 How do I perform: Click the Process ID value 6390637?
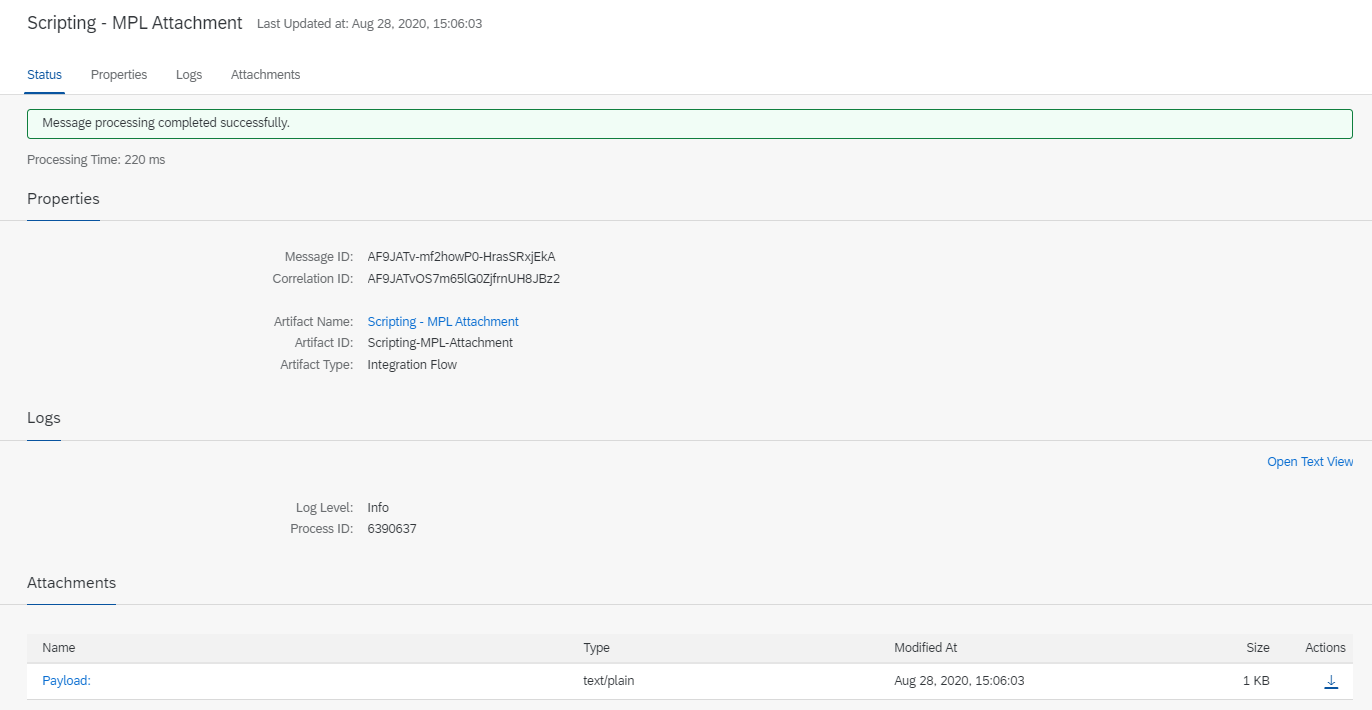coord(392,529)
